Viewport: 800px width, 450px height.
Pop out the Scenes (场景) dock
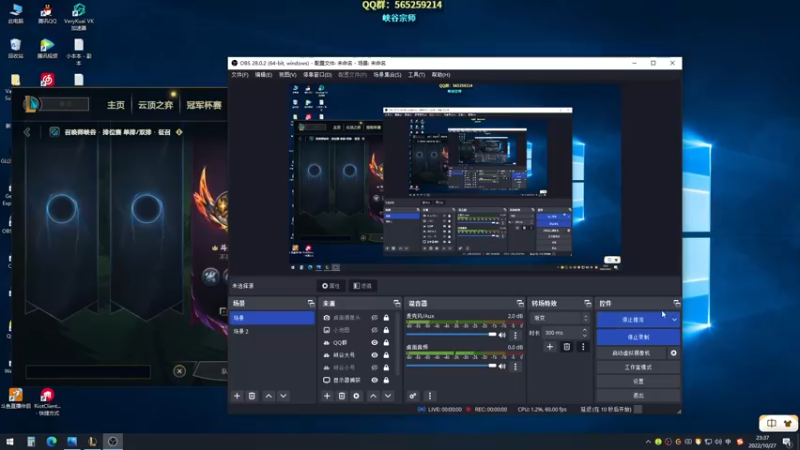(311, 303)
